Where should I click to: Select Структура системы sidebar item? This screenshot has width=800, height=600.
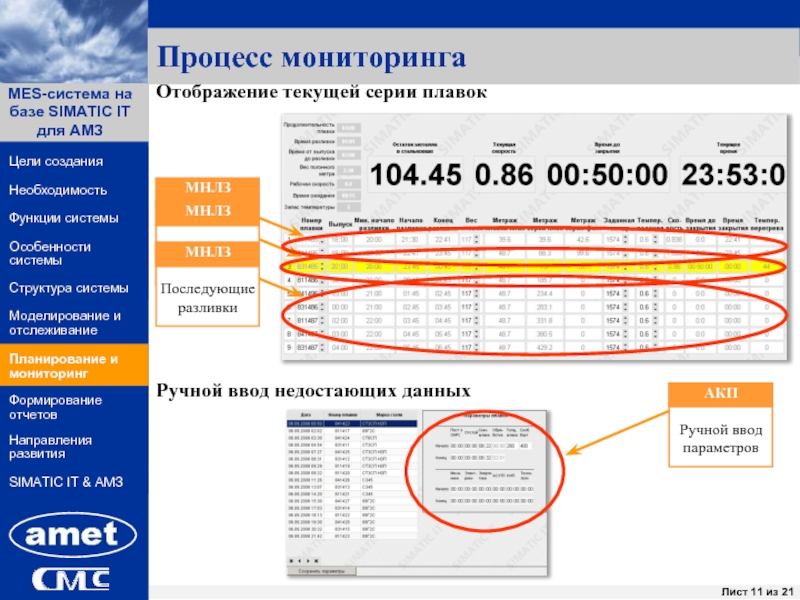click(68, 288)
